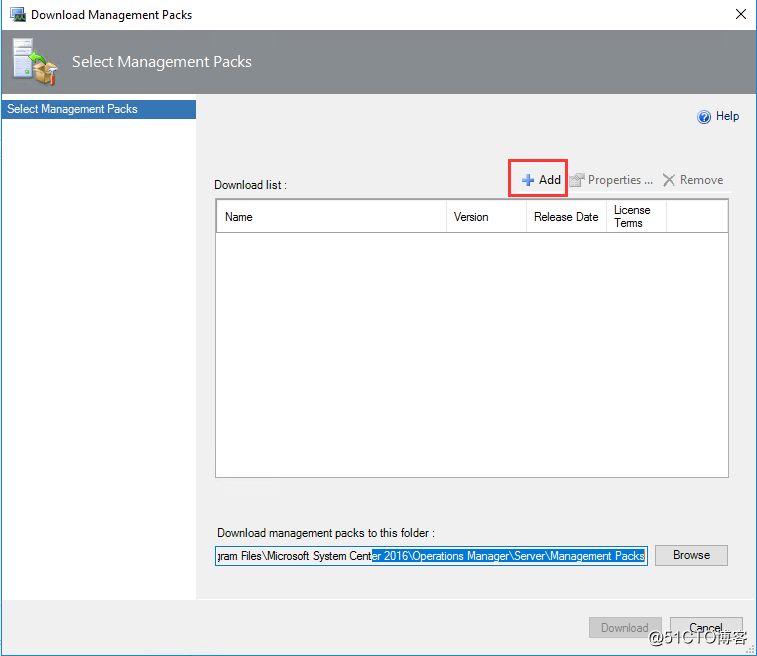This screenshot has height=656, width=757.
Task: Click the dialog title bar application icon
Action: [18, 14]
